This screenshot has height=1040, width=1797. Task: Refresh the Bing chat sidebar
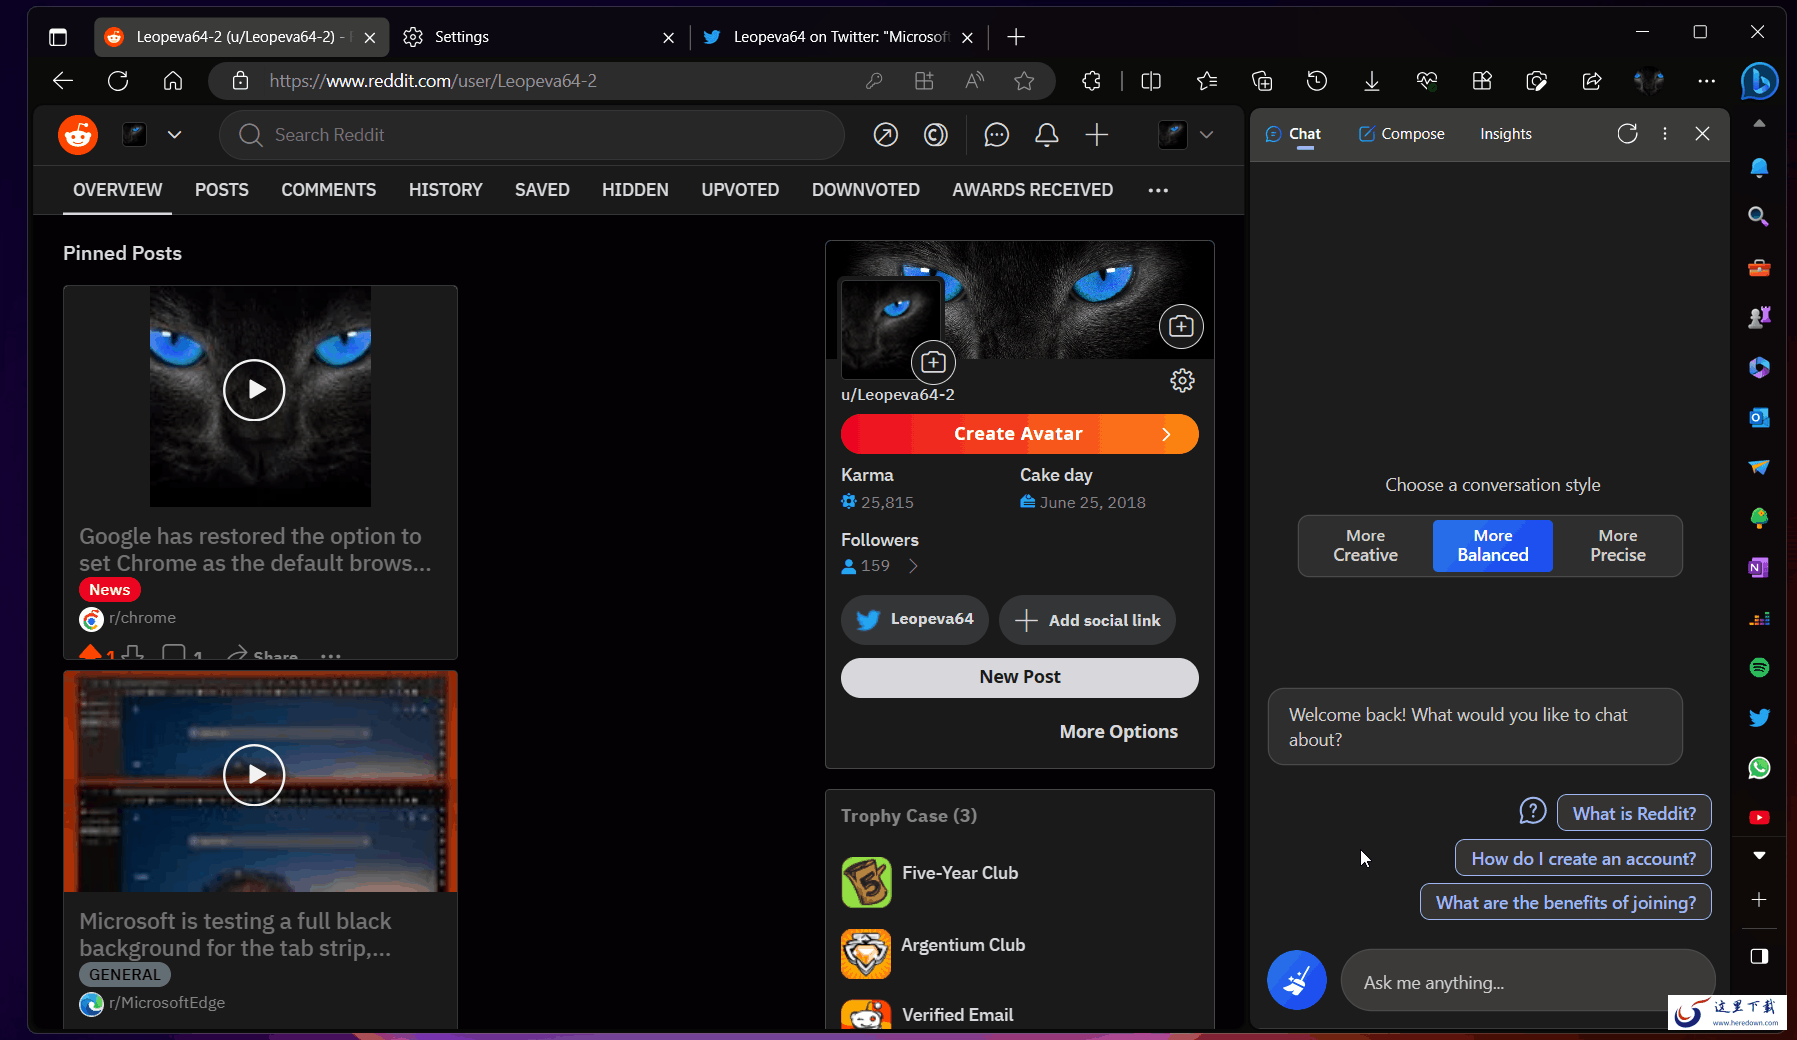point(1627,134)
